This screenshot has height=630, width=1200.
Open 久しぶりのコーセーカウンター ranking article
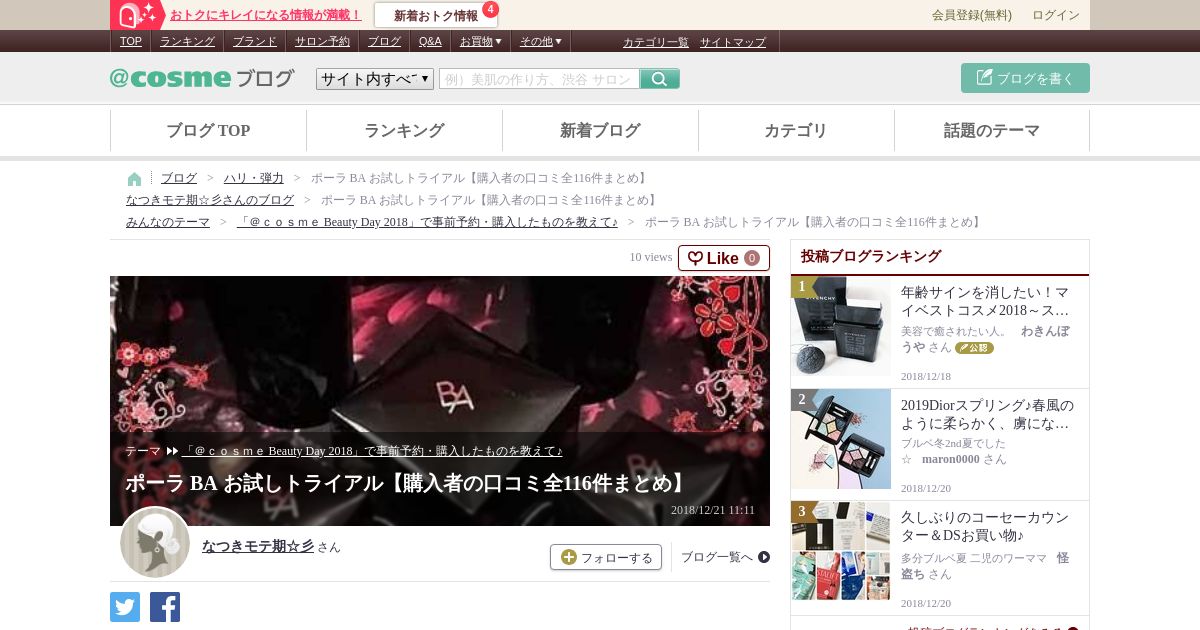[985, 526]
